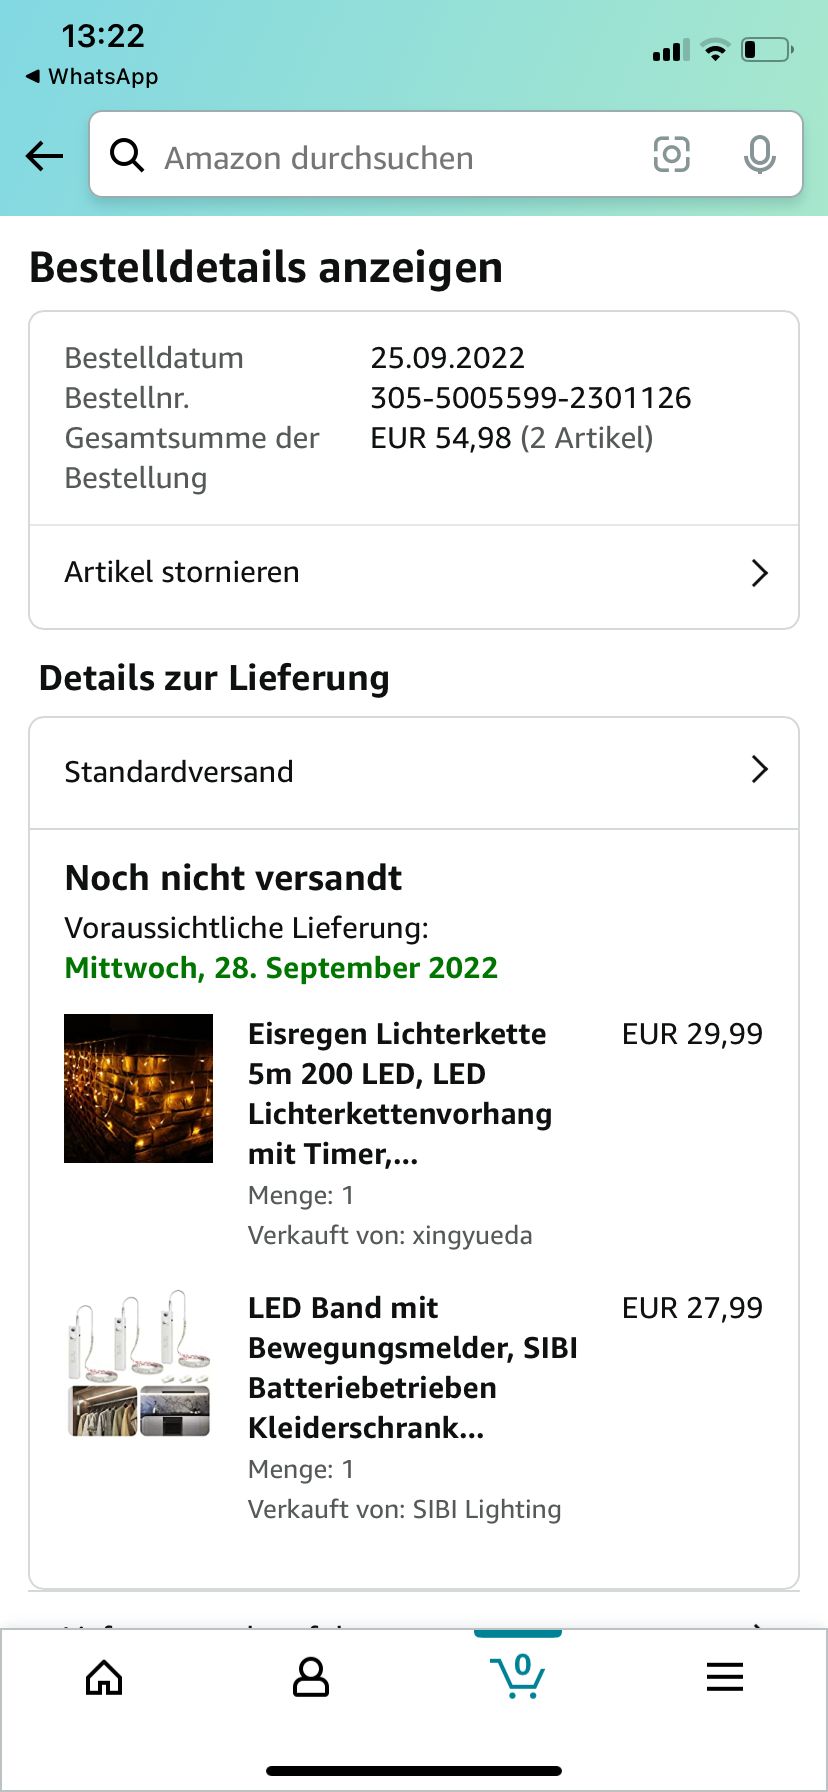Go to the Home tab
The image size is (828, 1792).
[104, 1677]
